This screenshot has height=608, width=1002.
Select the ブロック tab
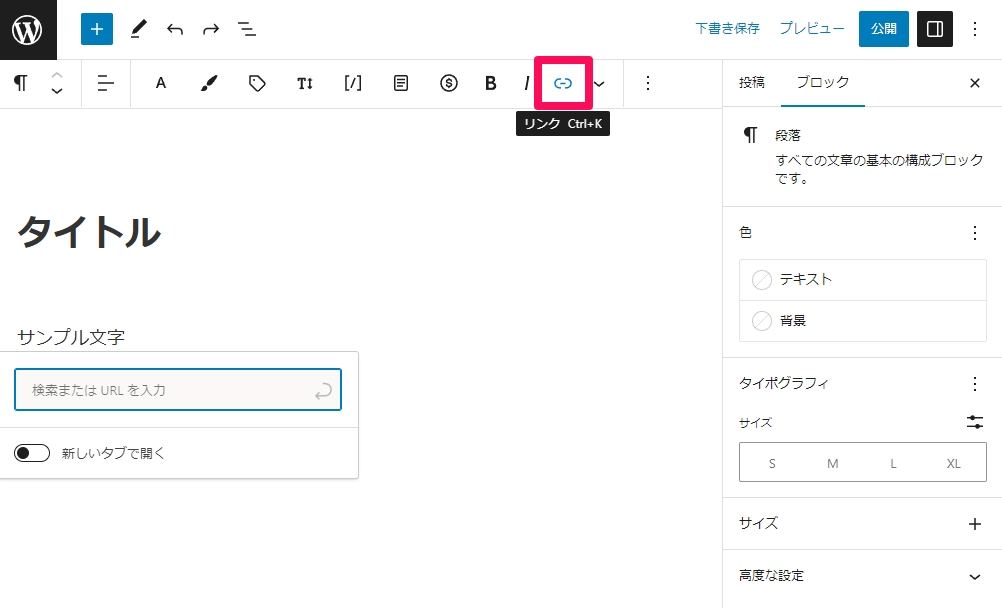coord(822,83)
